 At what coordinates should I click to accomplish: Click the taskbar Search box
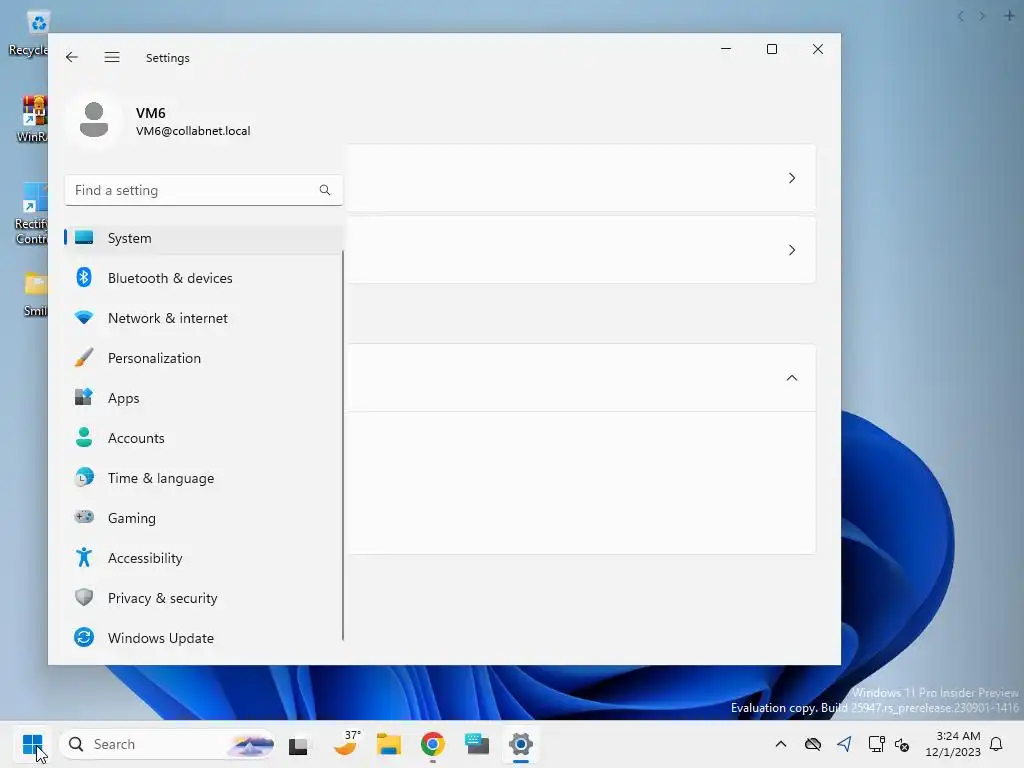(167, 744)
